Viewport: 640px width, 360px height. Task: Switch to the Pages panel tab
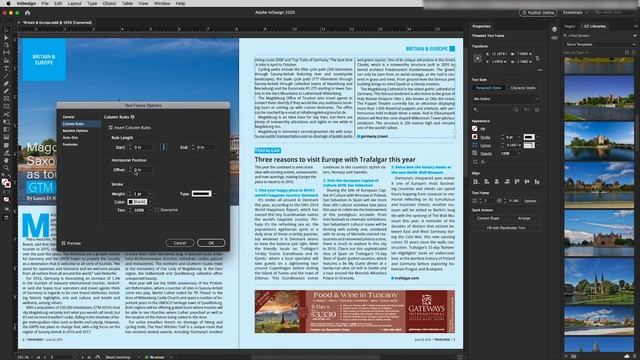569,26
